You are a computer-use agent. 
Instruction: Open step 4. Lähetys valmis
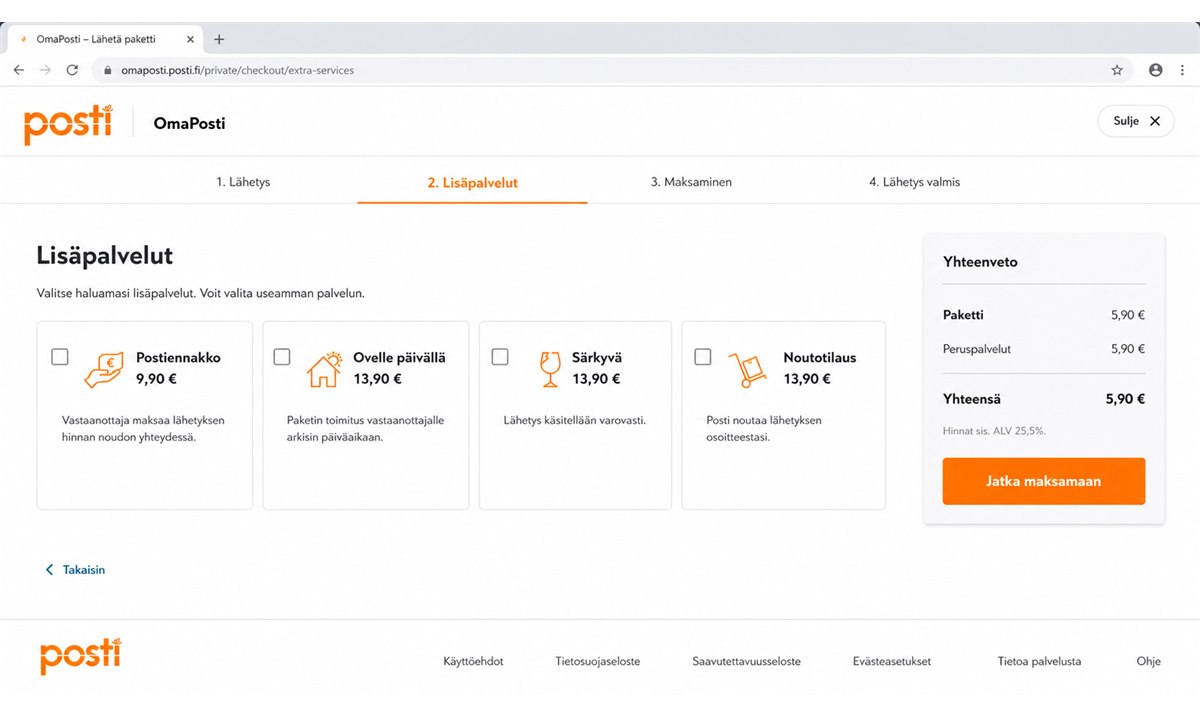click(914, 182)
